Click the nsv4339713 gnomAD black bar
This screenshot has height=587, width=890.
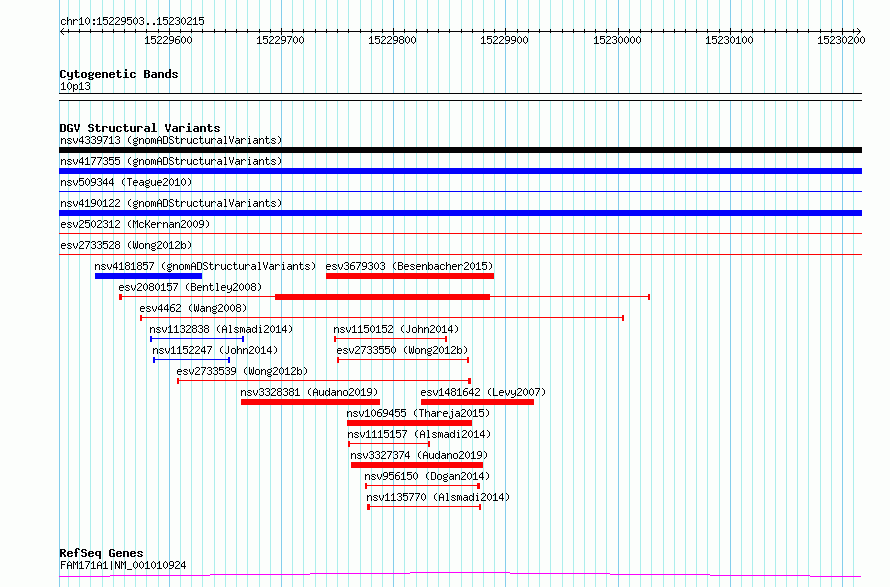[460, 150]
